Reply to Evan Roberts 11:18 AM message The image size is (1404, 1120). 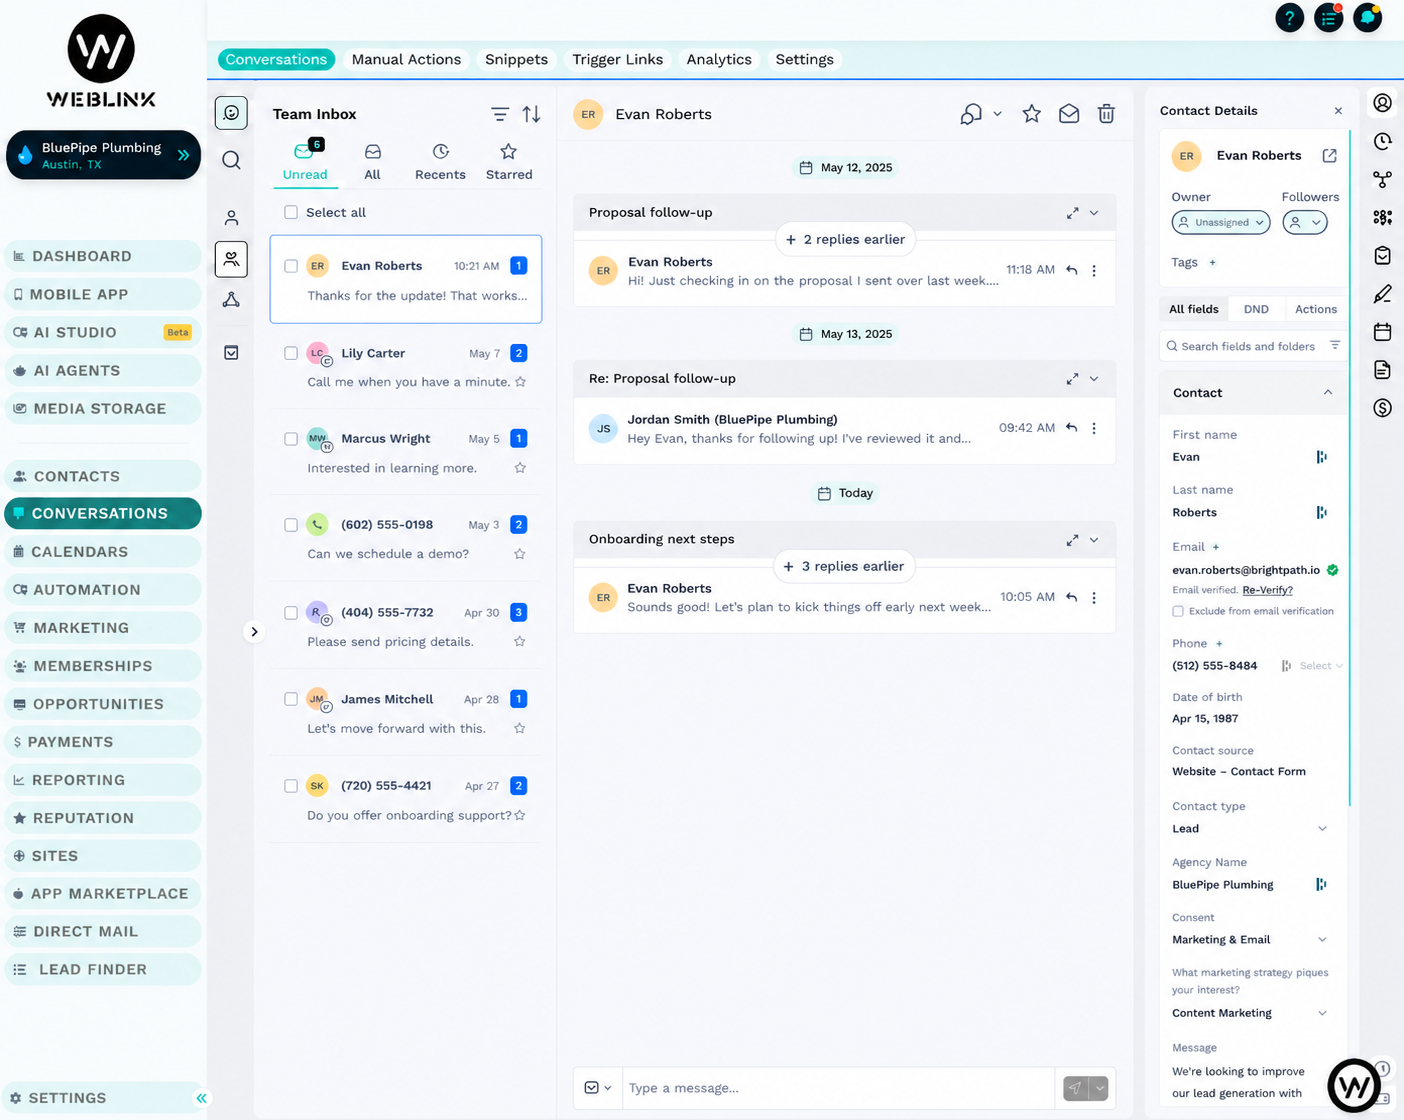(1072, 270)
